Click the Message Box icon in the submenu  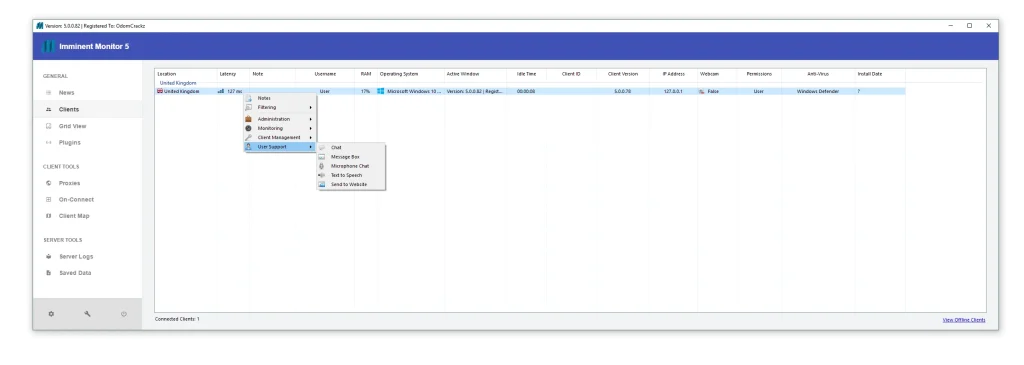coord(321,157)
